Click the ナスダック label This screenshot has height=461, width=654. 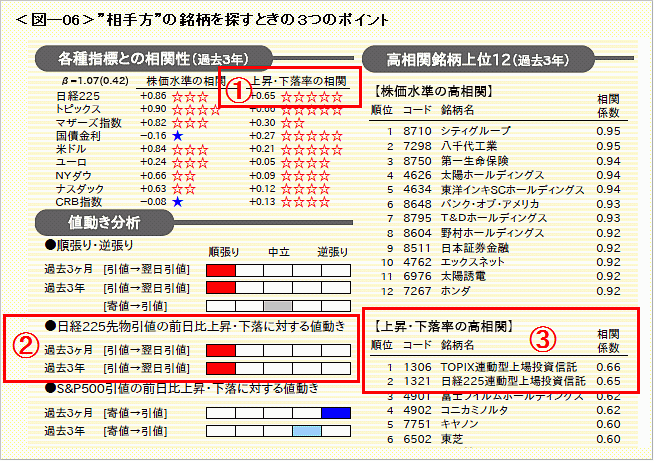80,189
